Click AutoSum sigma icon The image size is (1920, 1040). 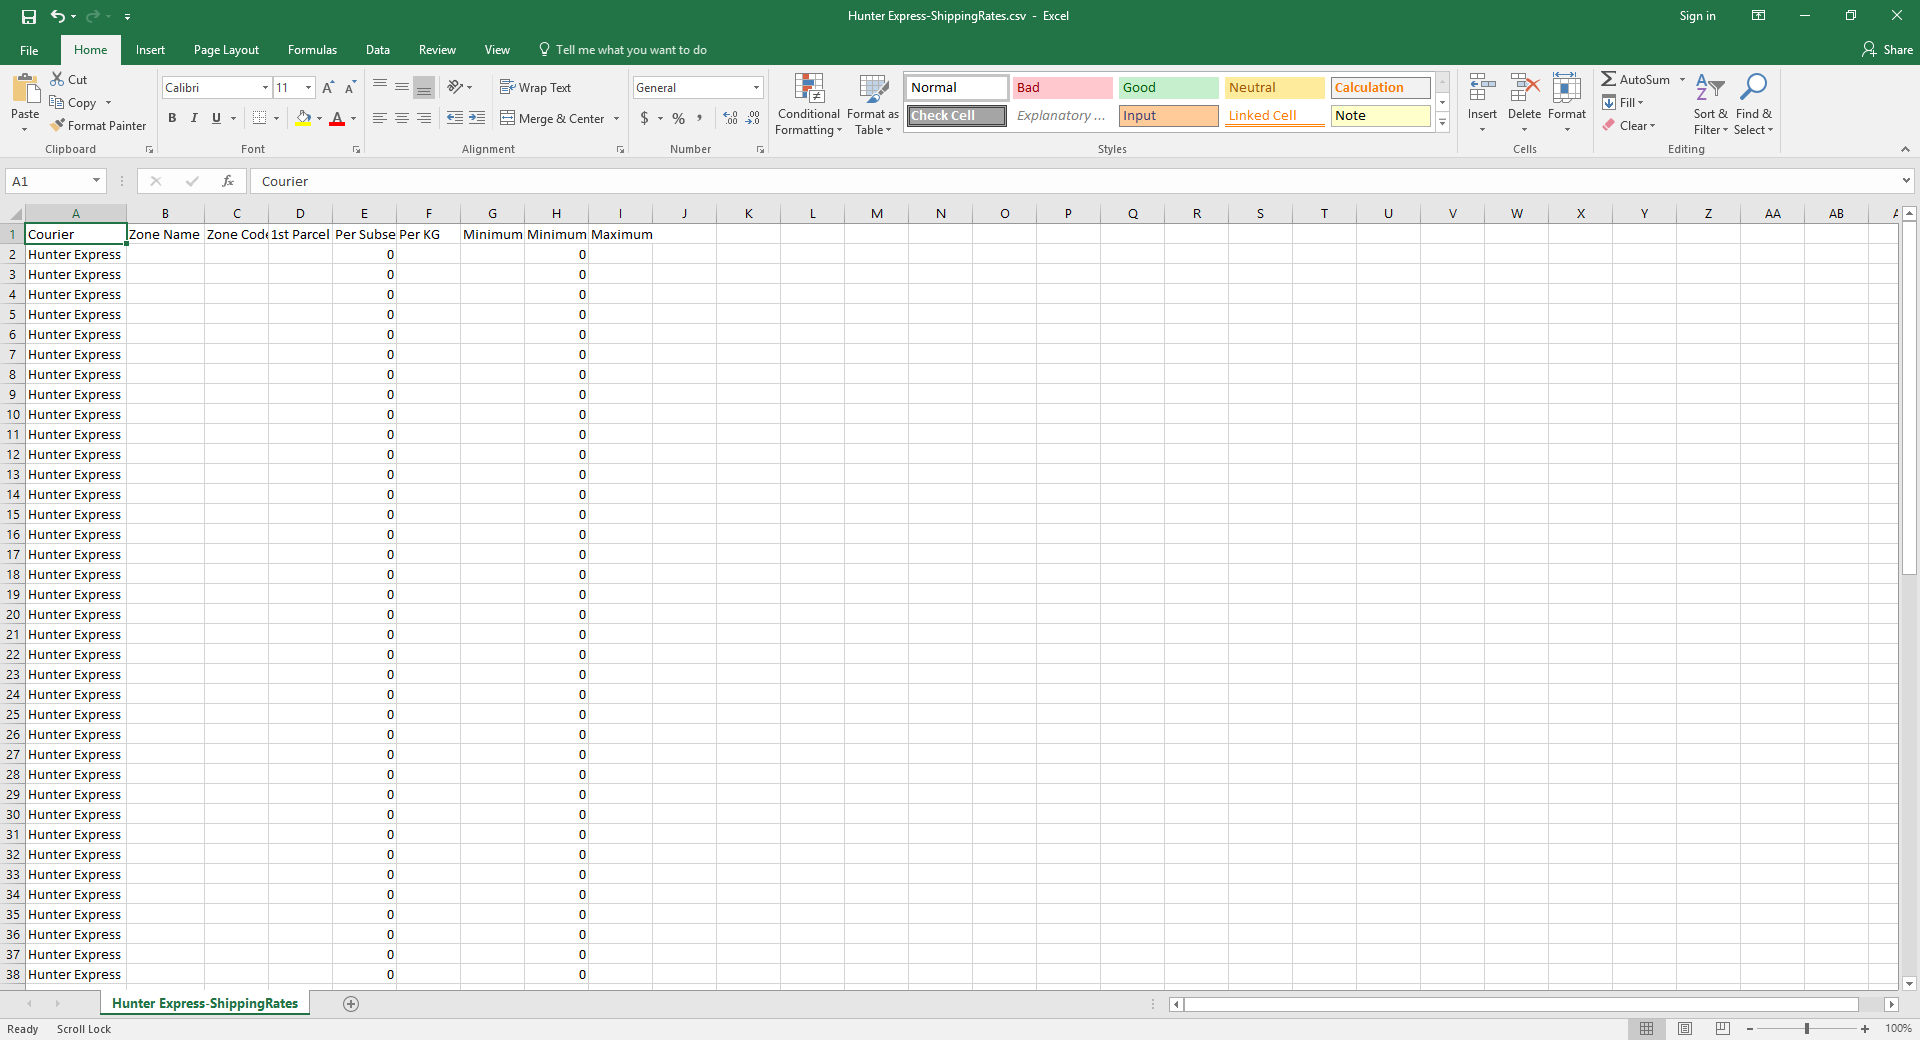tap(1608, 79)
